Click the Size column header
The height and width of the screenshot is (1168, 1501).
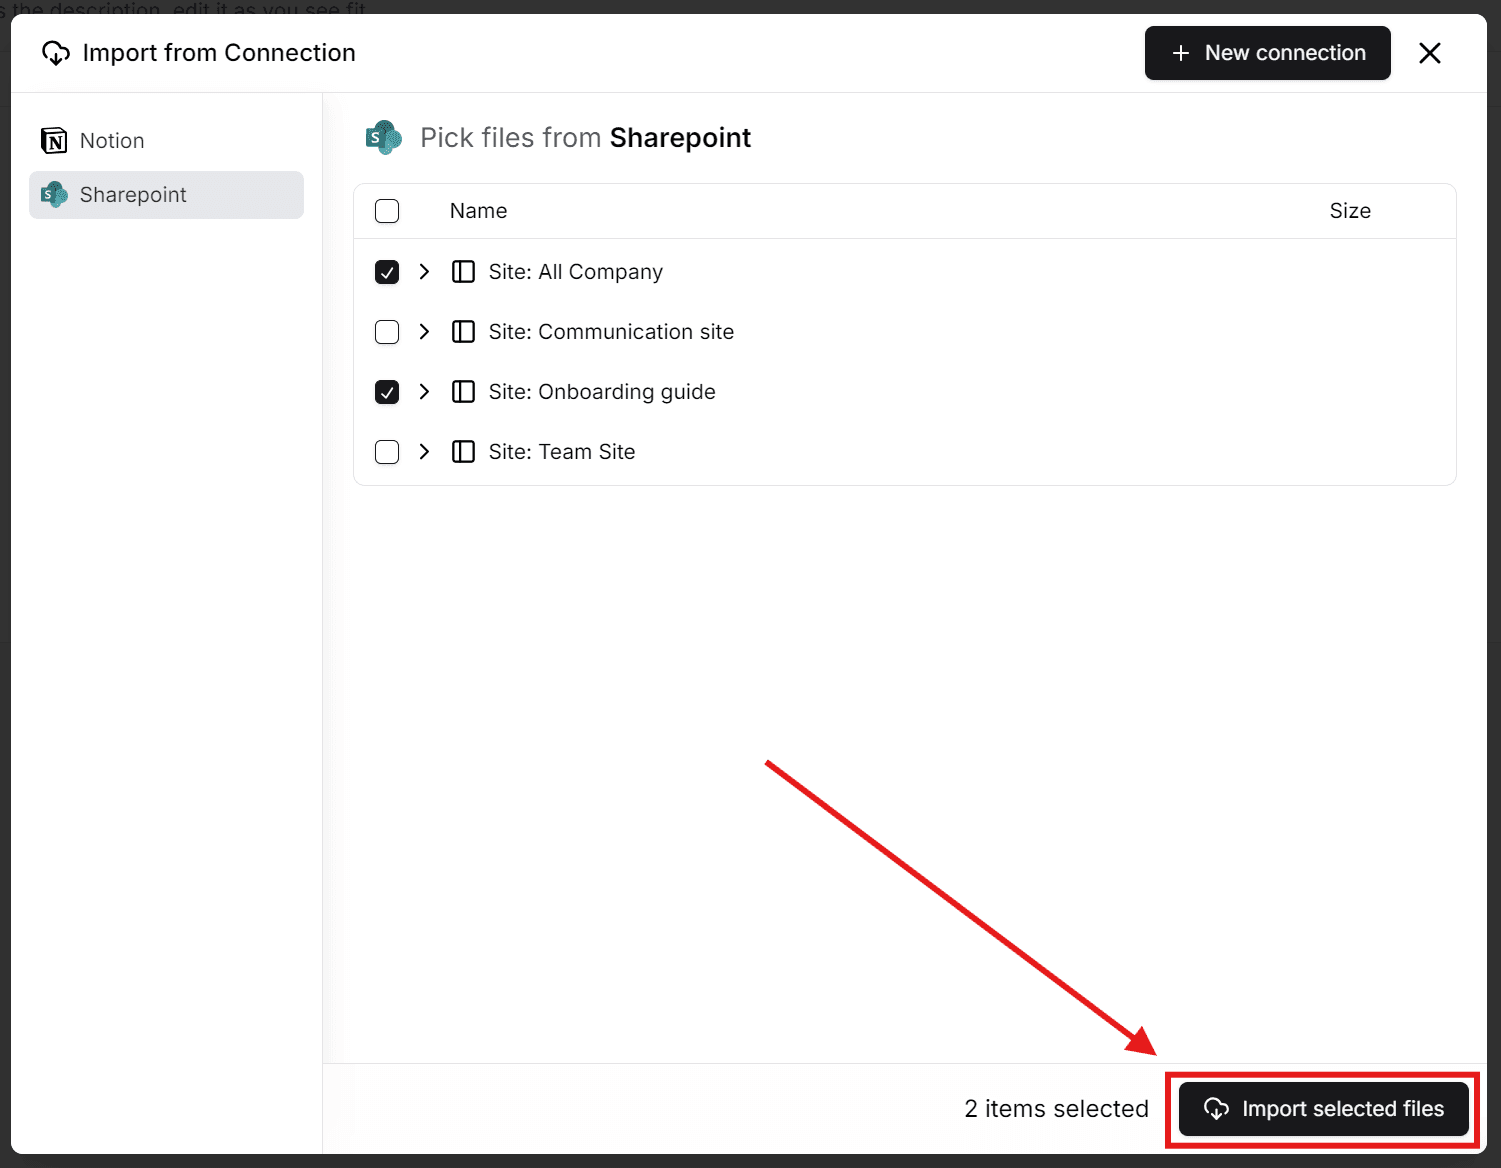tap(1350, 211)
